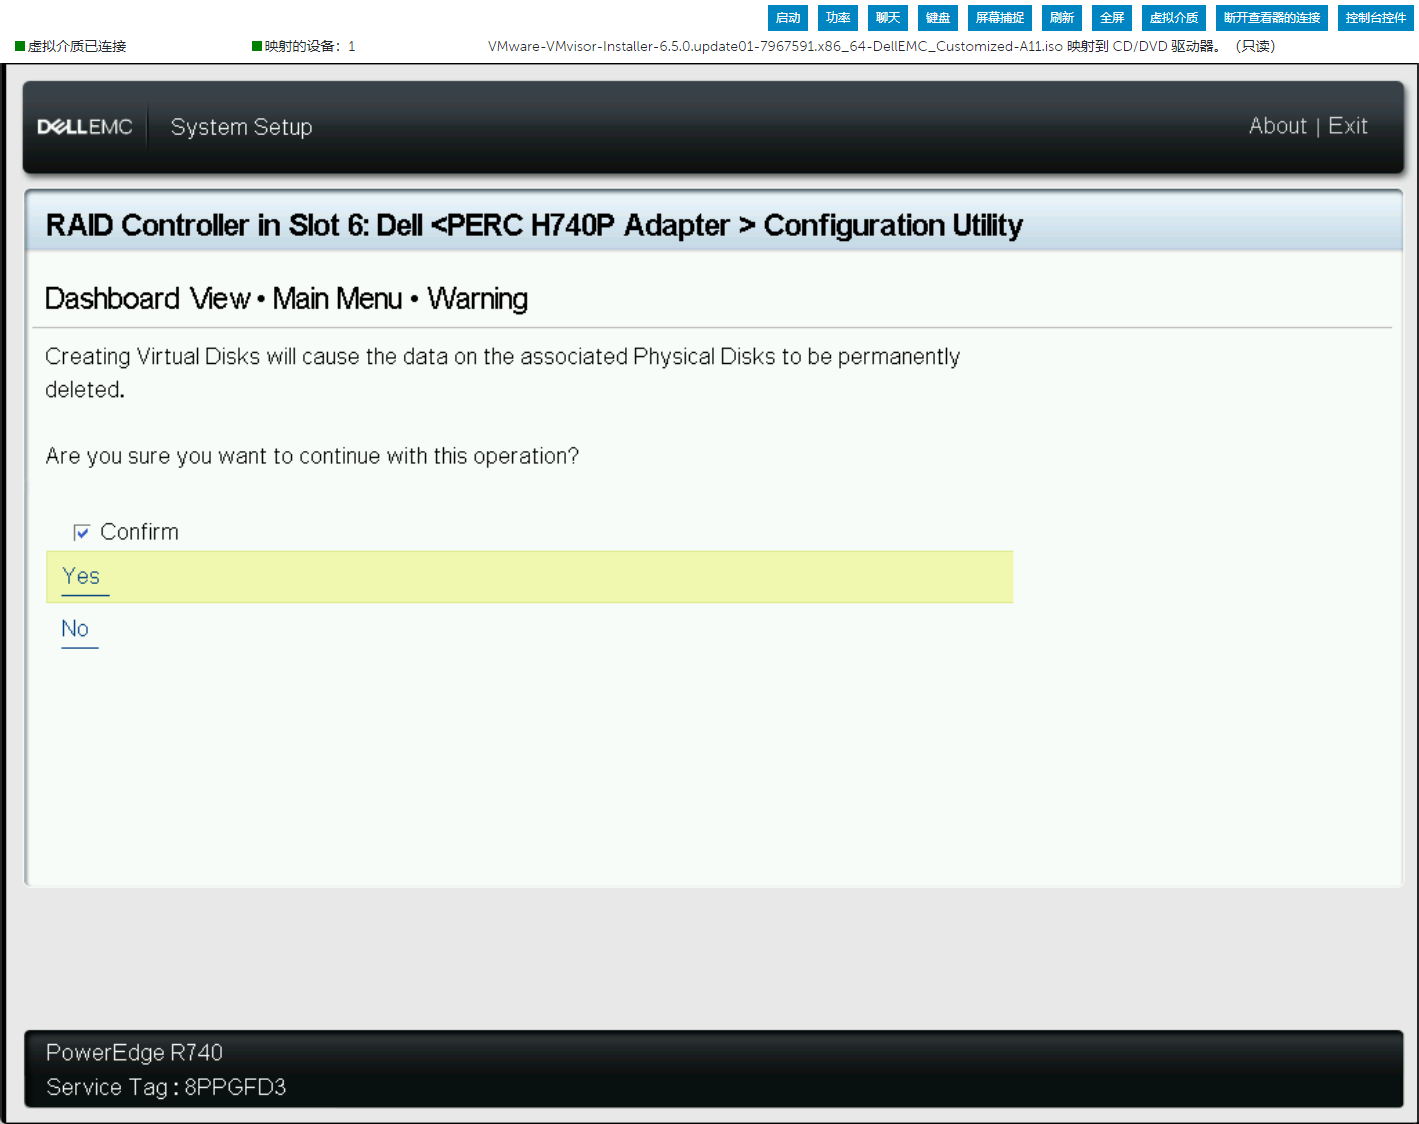Click the Dashboard View Main Menu Warning breadcrumb
1419x1124 pixels.
pyautogui.click(x=286, y=298)
